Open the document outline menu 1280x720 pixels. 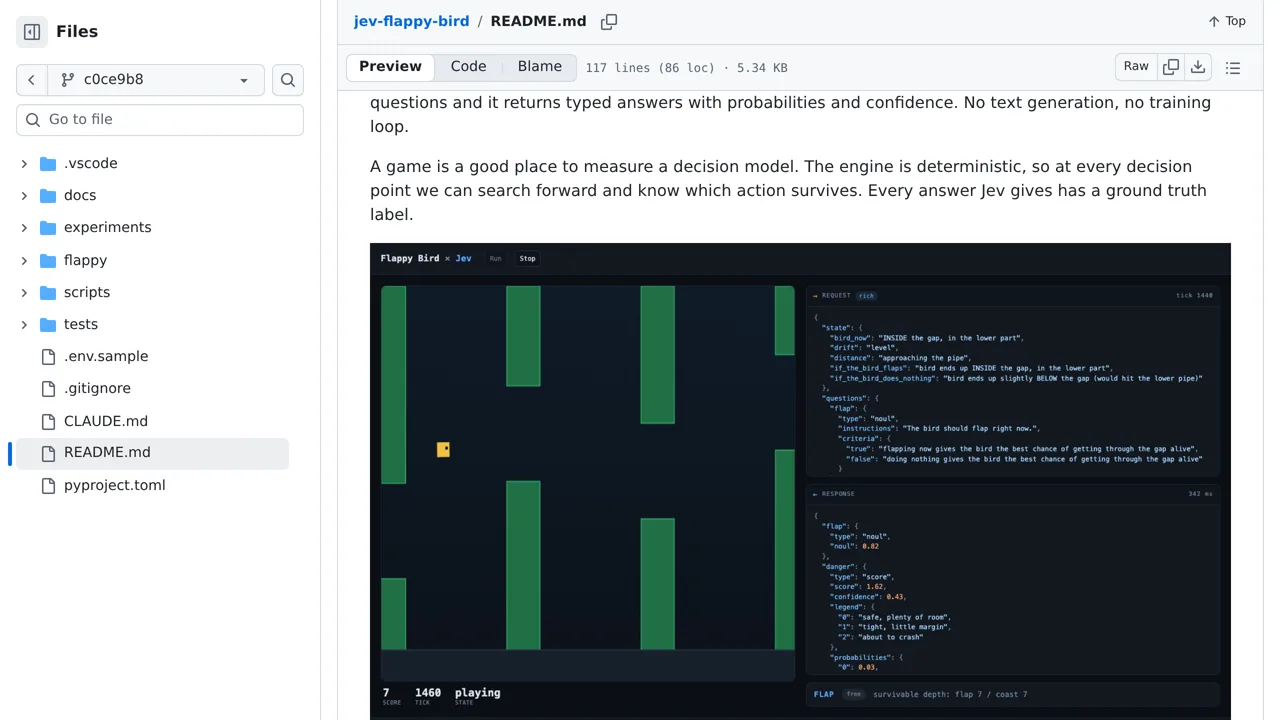tap(1233, 68)
